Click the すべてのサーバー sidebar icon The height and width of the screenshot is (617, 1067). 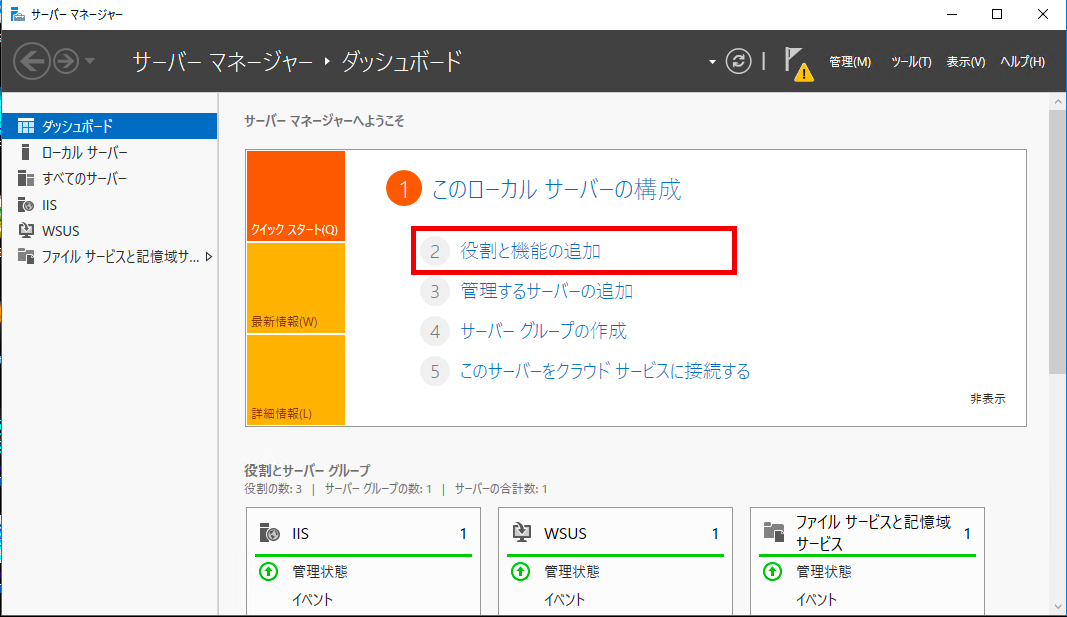coord(26,178)
